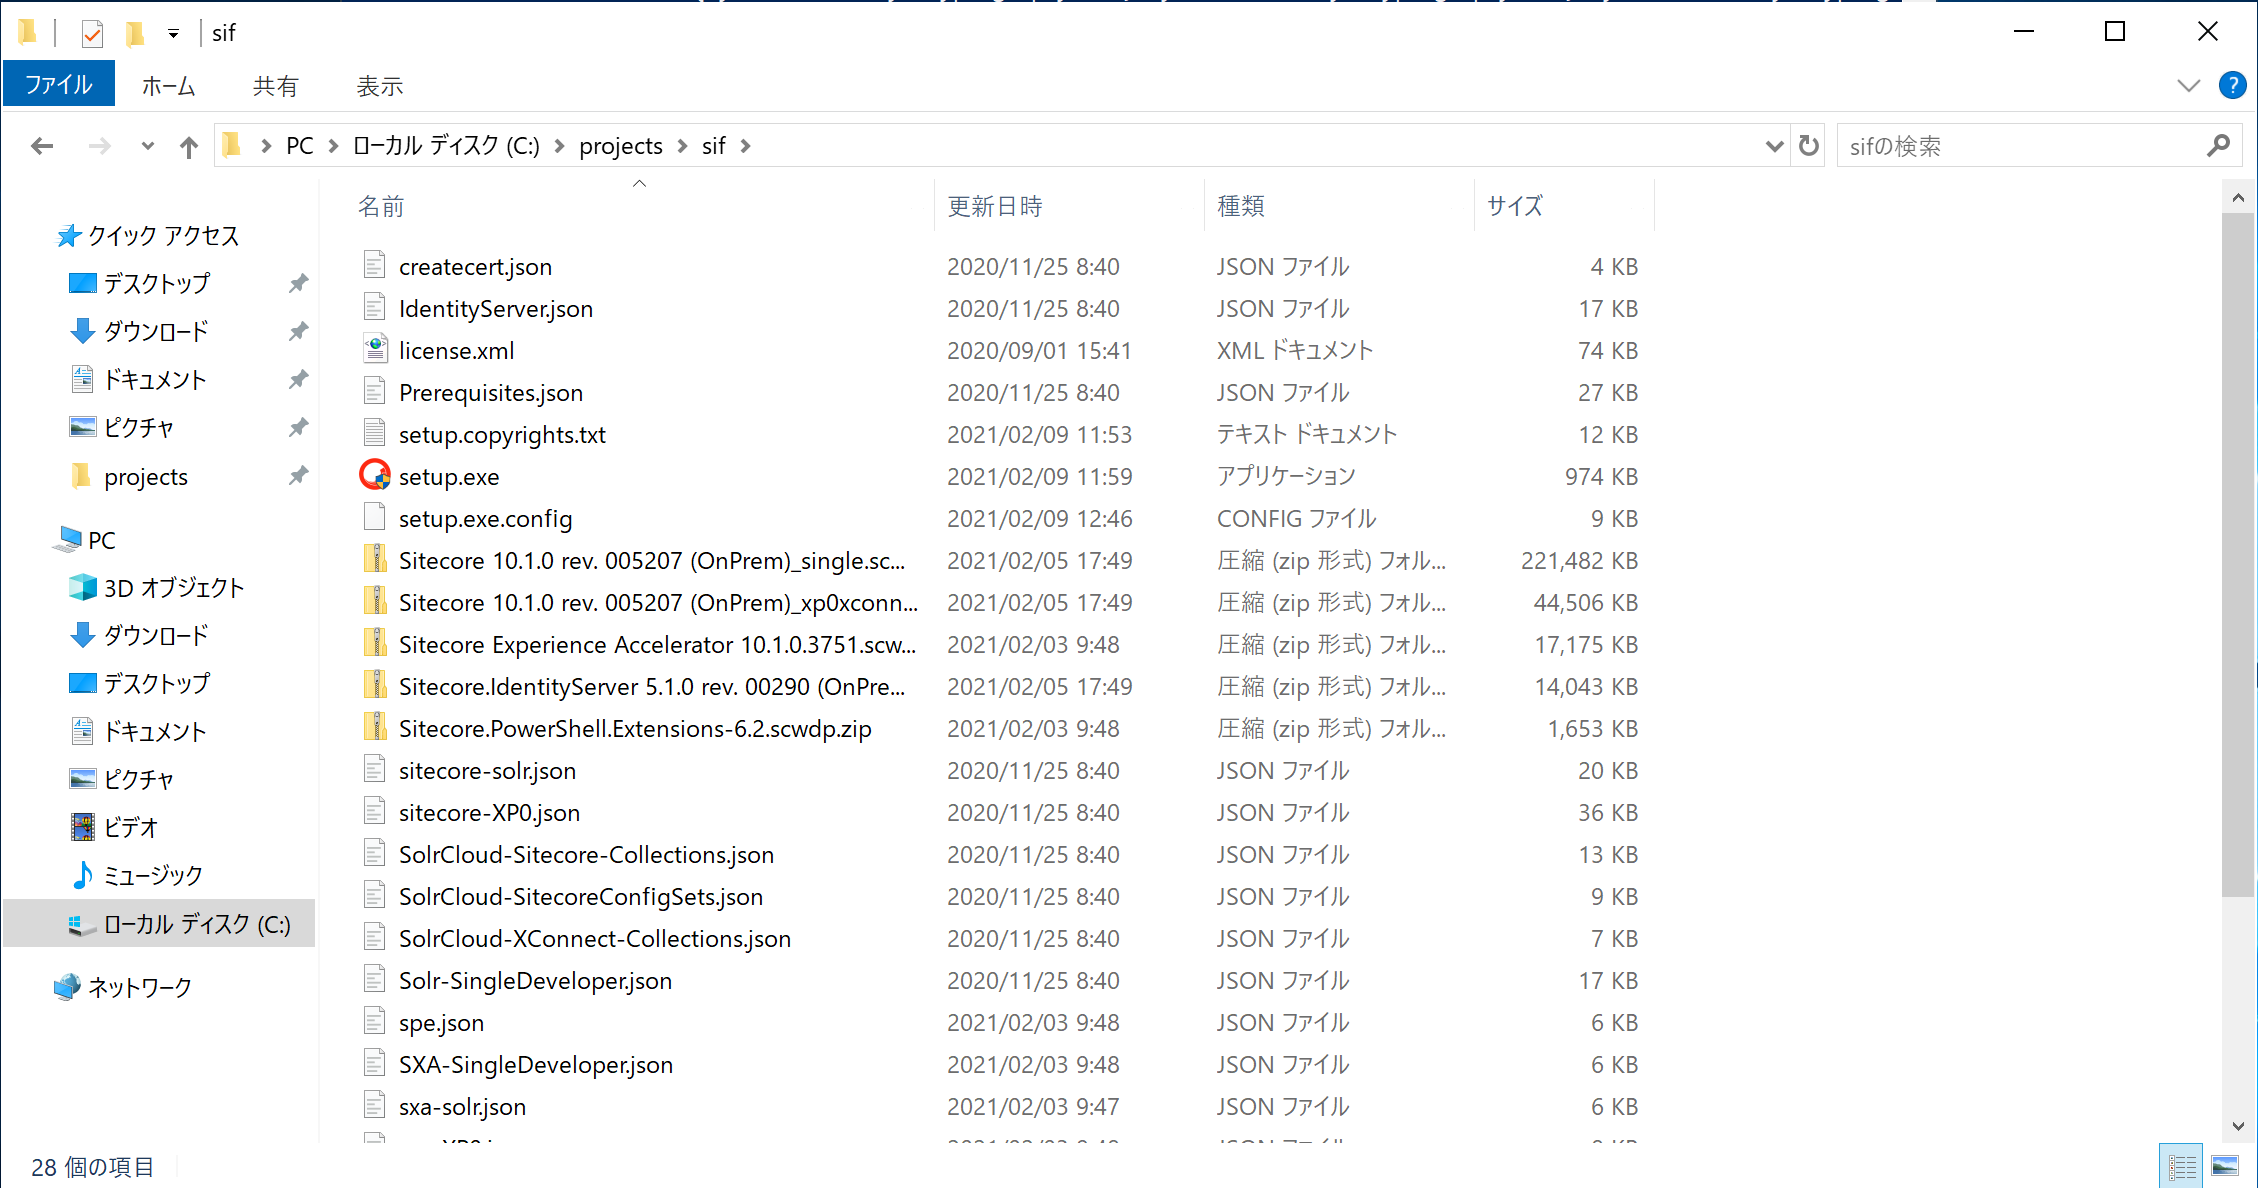Select the Sitecore.IdentityServer 5.1.0 zip file name
This screenshot has width=2258, height=1188.
click(x=652, y=687)
